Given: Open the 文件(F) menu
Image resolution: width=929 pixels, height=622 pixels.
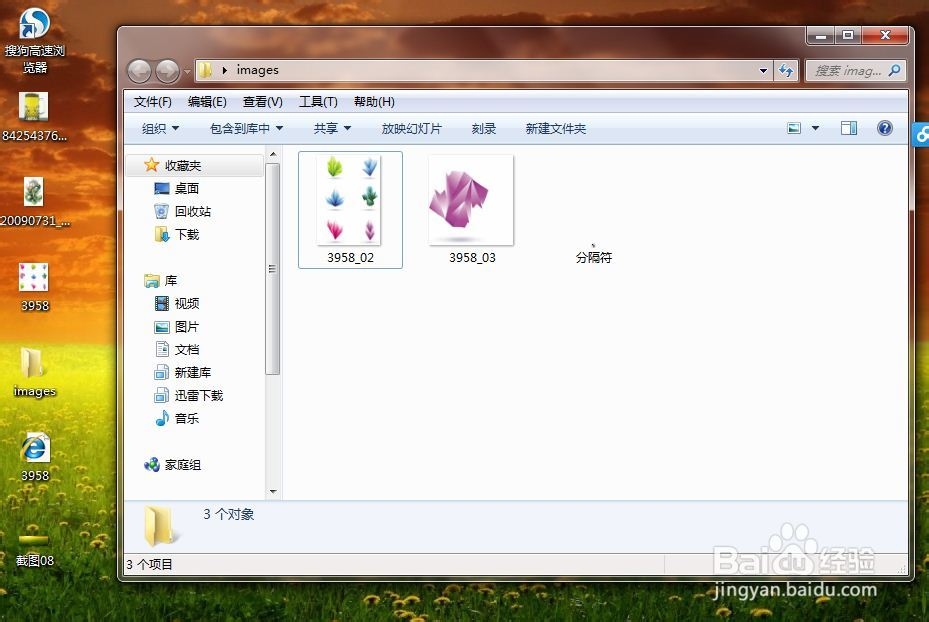Looking at the screenshot, I should click(x=152, y=101).
